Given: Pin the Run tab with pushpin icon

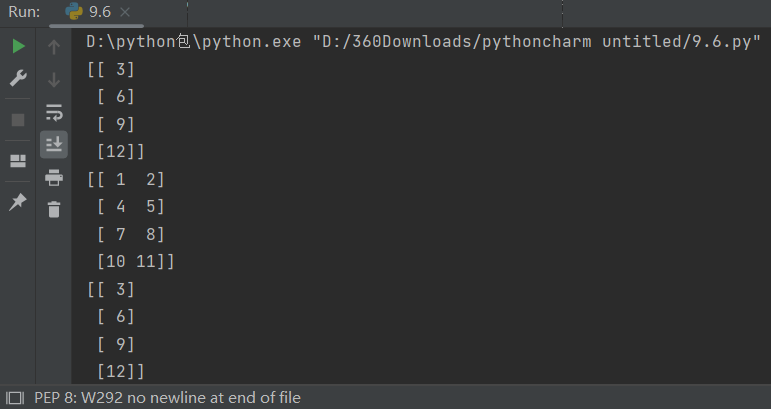Looking at the screenshot, I should click(x=18, y=202).
